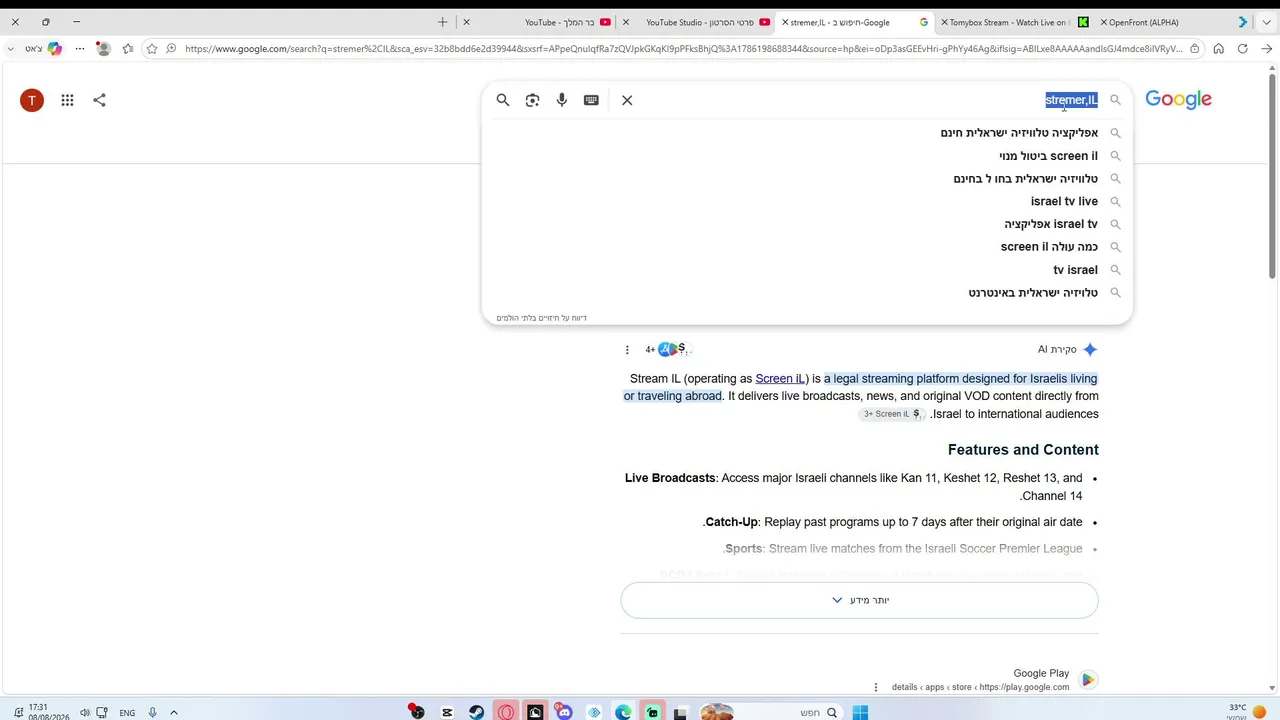The height and width of the screenshot is (720, 1280).
Task: Open the browser favorites list
Action: pyautogui.click(x=128, y=48)
